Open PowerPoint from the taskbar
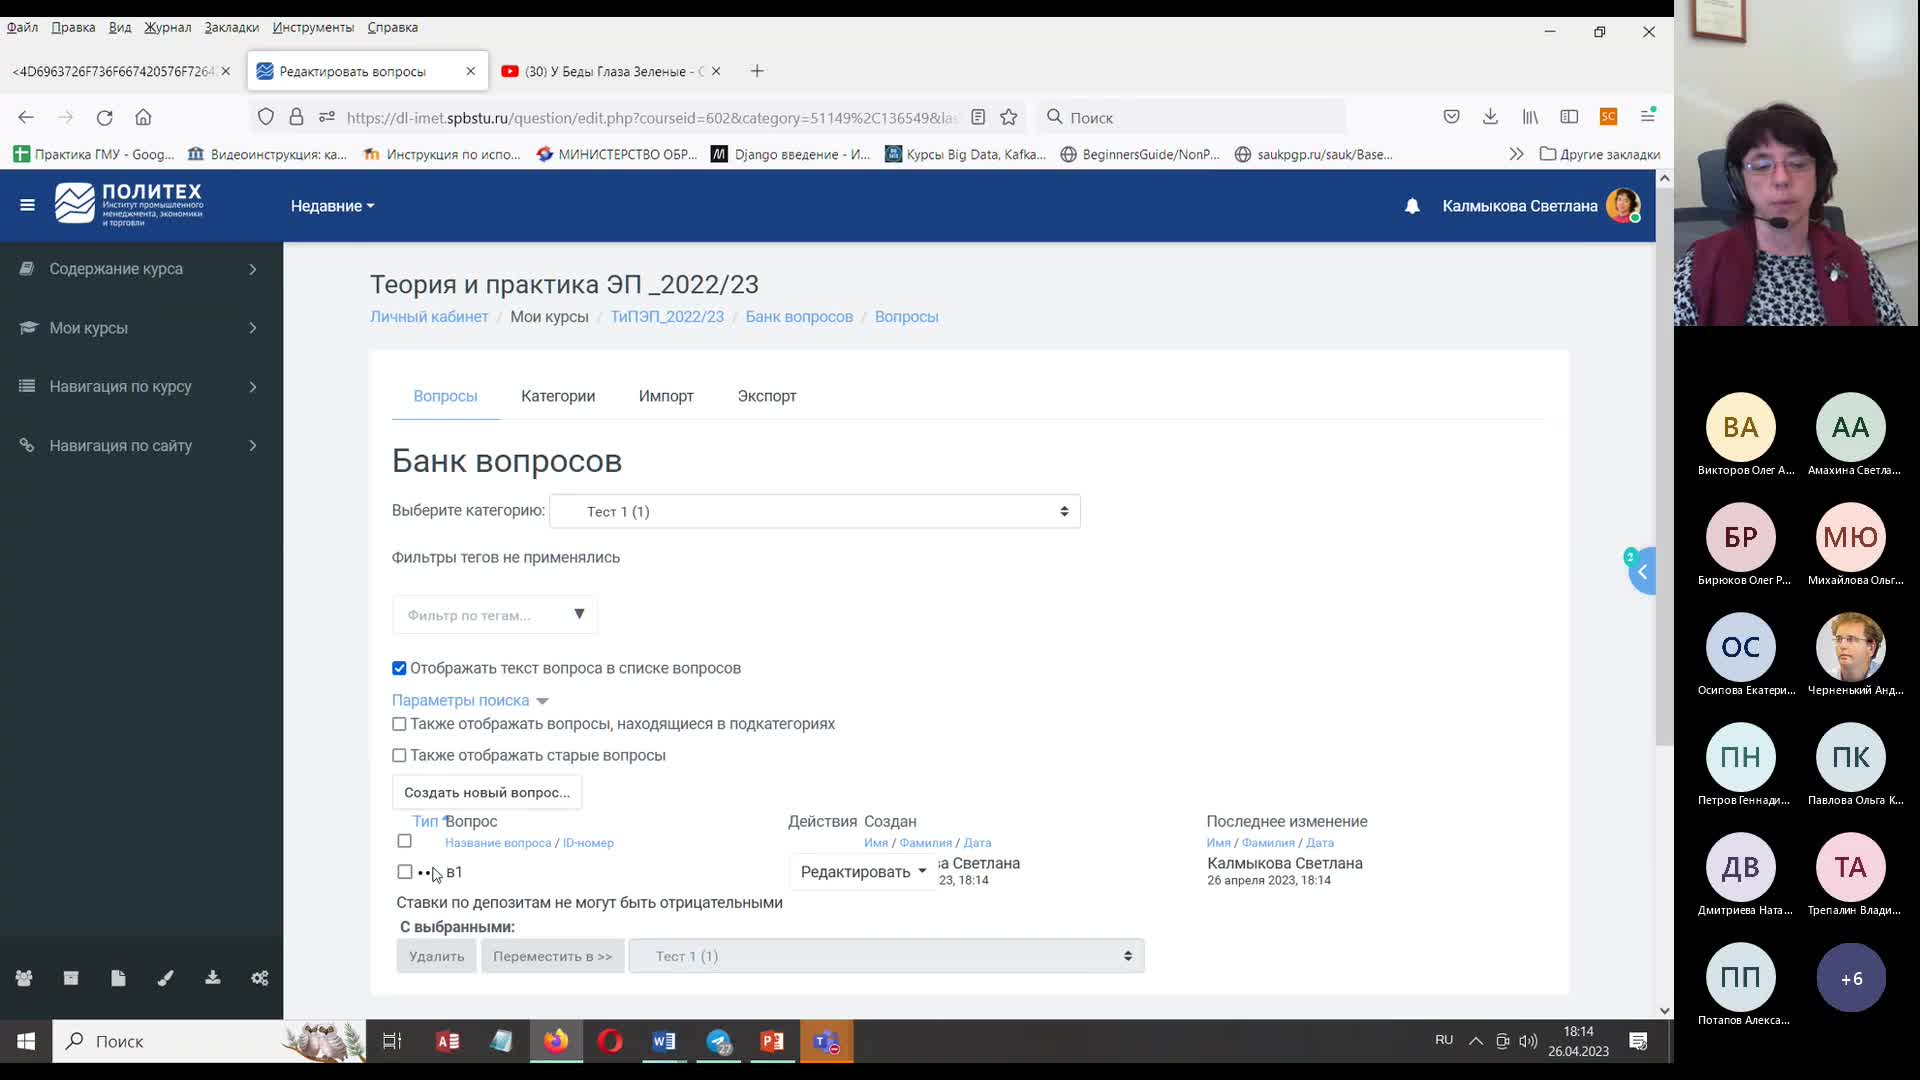The image size is (1920, 1080). click(772, 1041)
